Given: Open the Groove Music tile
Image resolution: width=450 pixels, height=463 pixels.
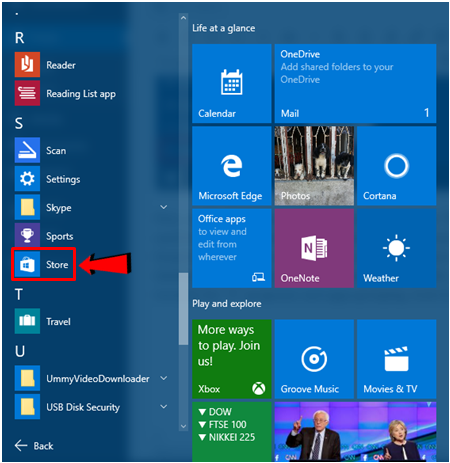Looking at the screenshot, I should tap(314, 359).
